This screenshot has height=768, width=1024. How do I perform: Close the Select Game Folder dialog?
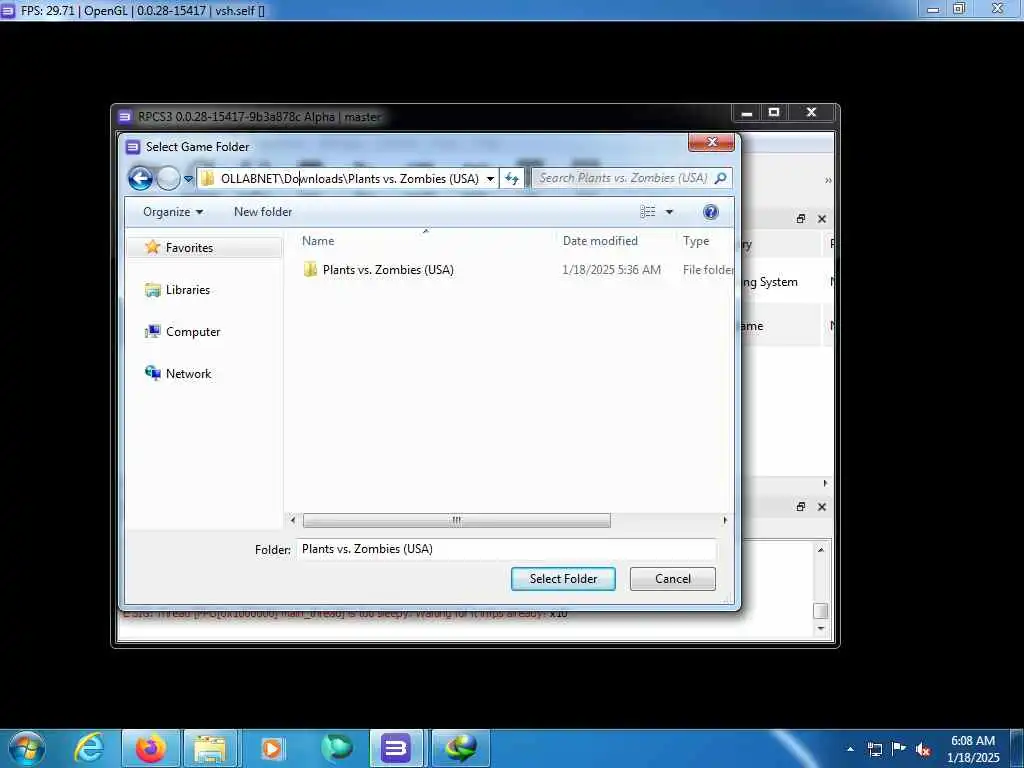711,142
